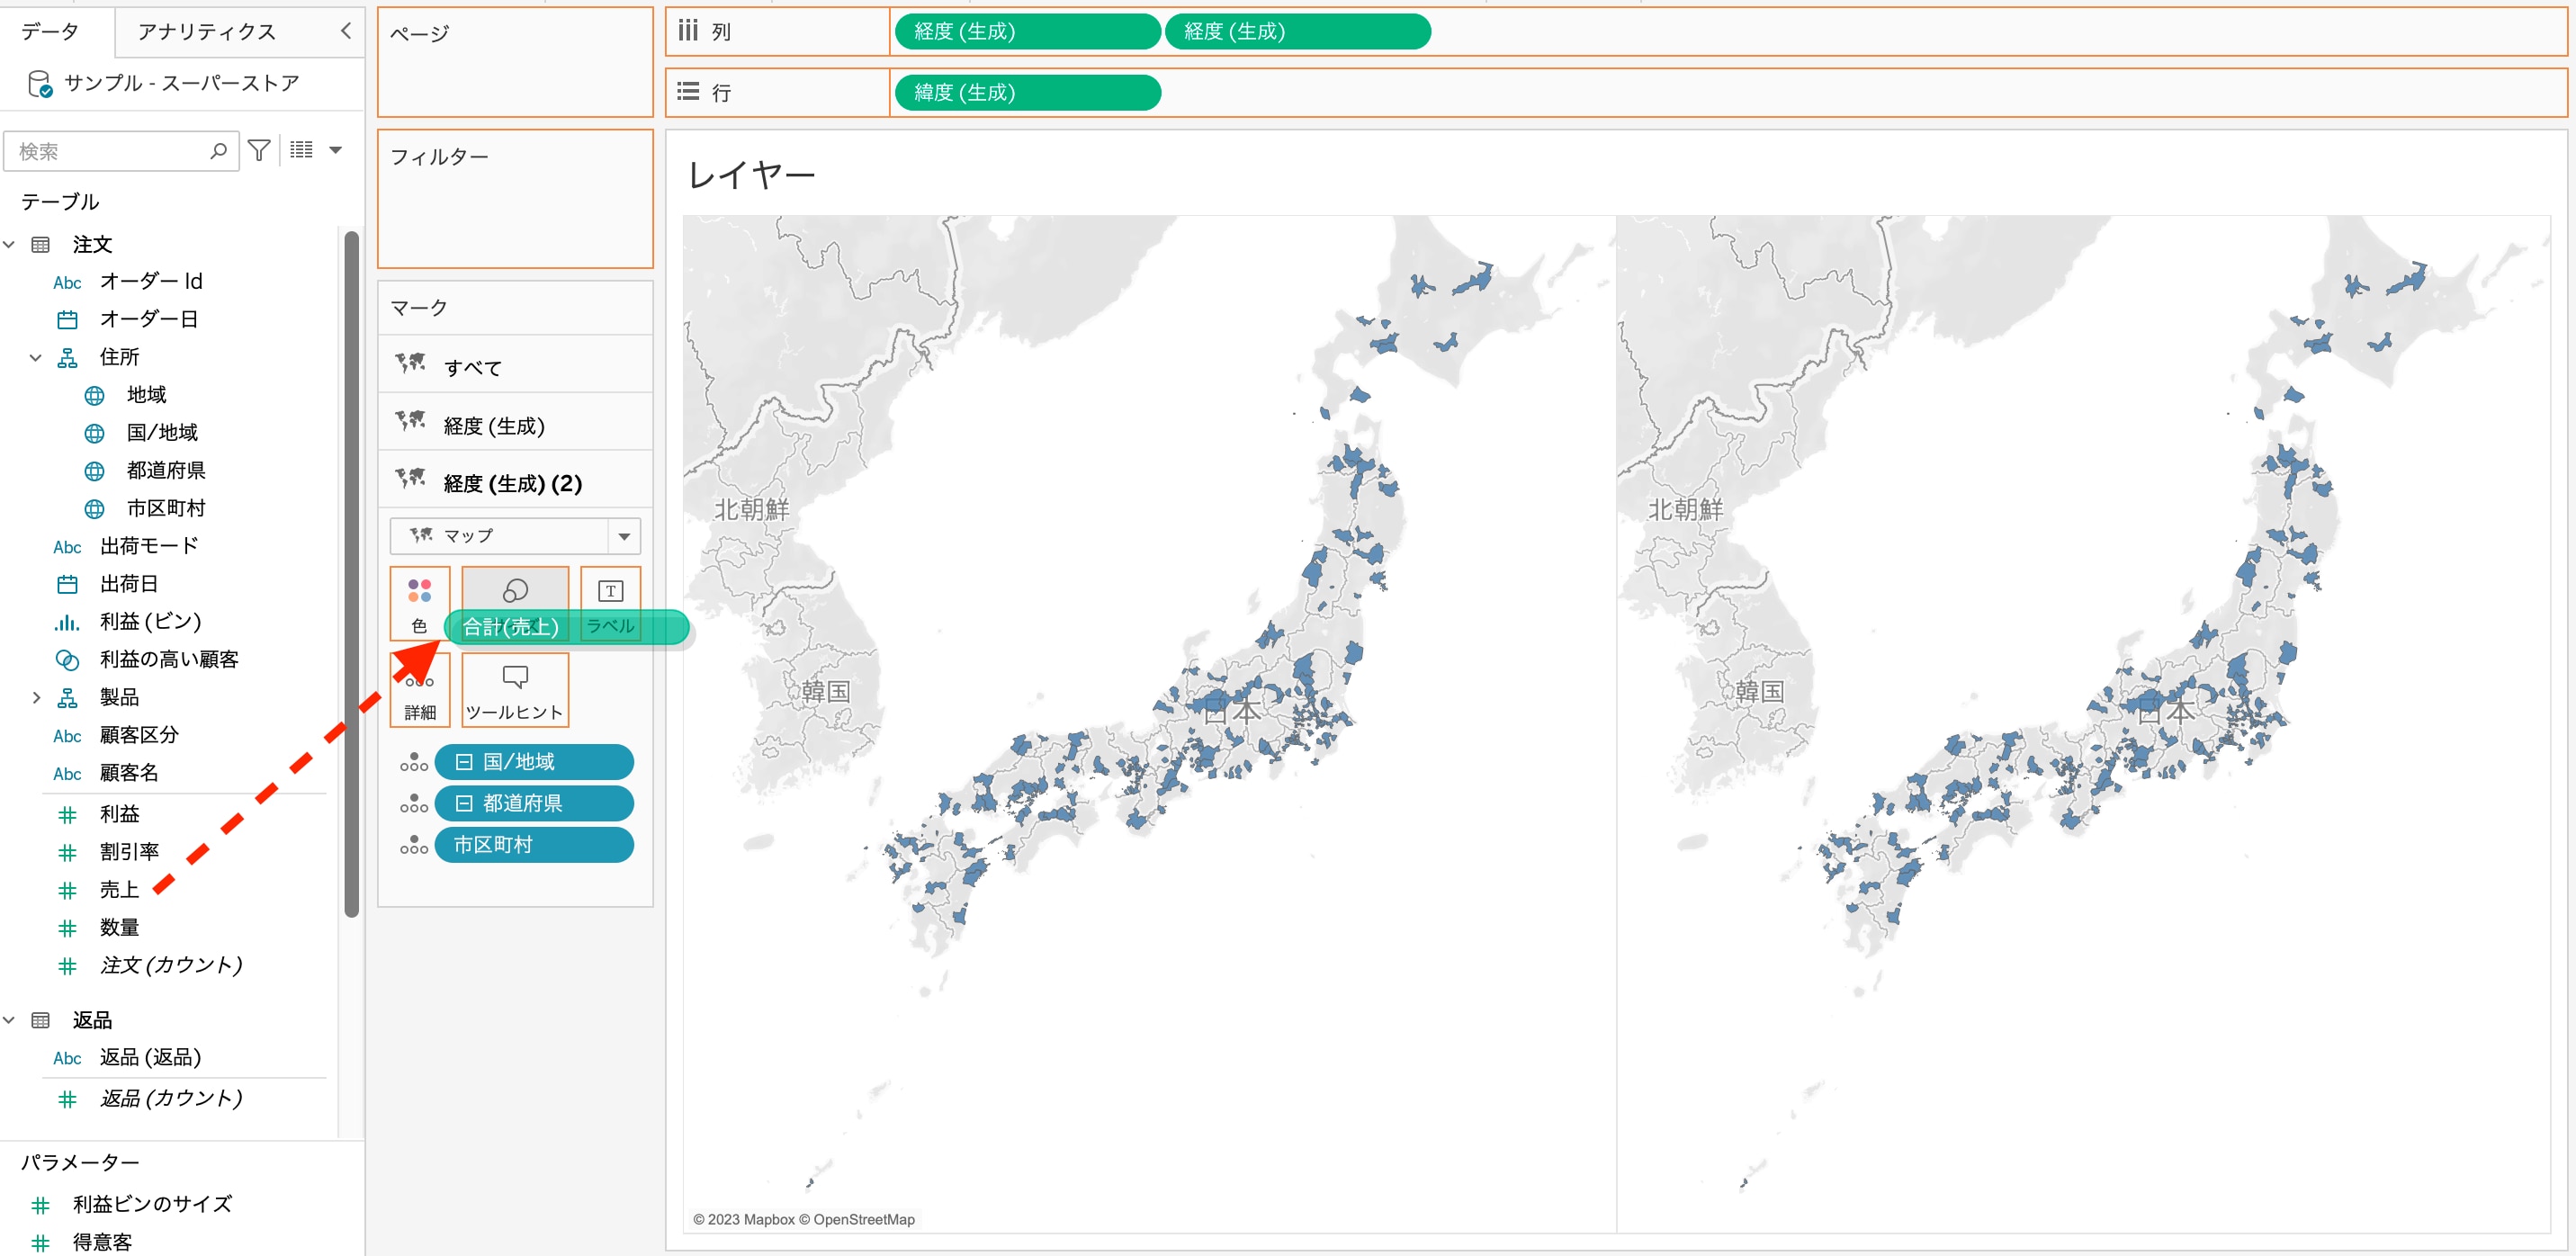Screen dimensions: 2576x1256
Task: Select the オーダー Id field
Action: 150,281
